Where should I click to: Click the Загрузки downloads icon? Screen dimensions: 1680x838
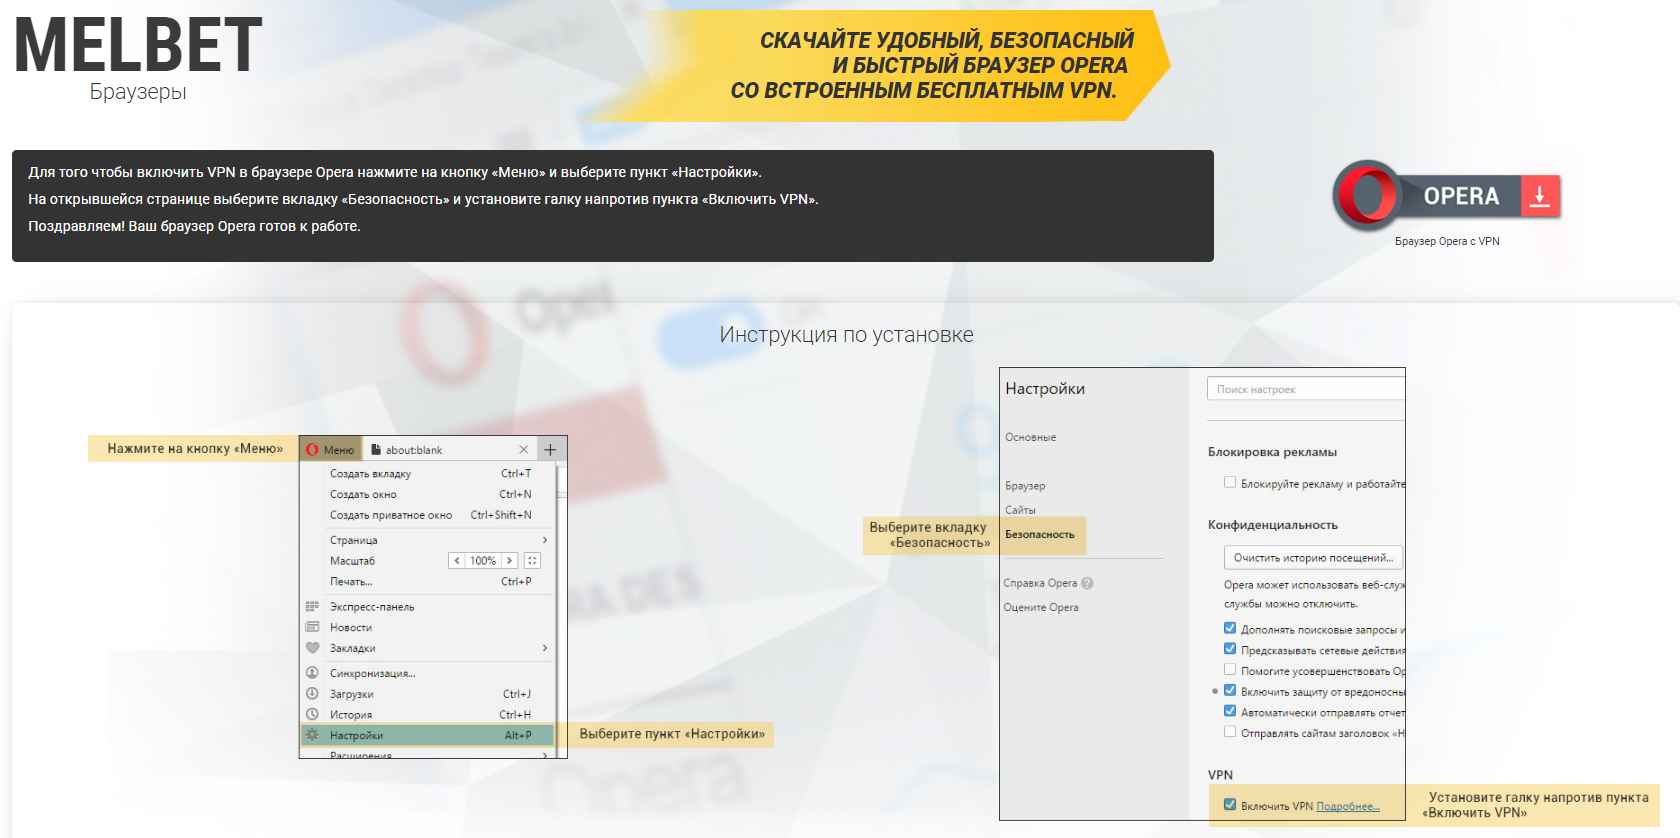pyautogui.click(x=312, y=693)
